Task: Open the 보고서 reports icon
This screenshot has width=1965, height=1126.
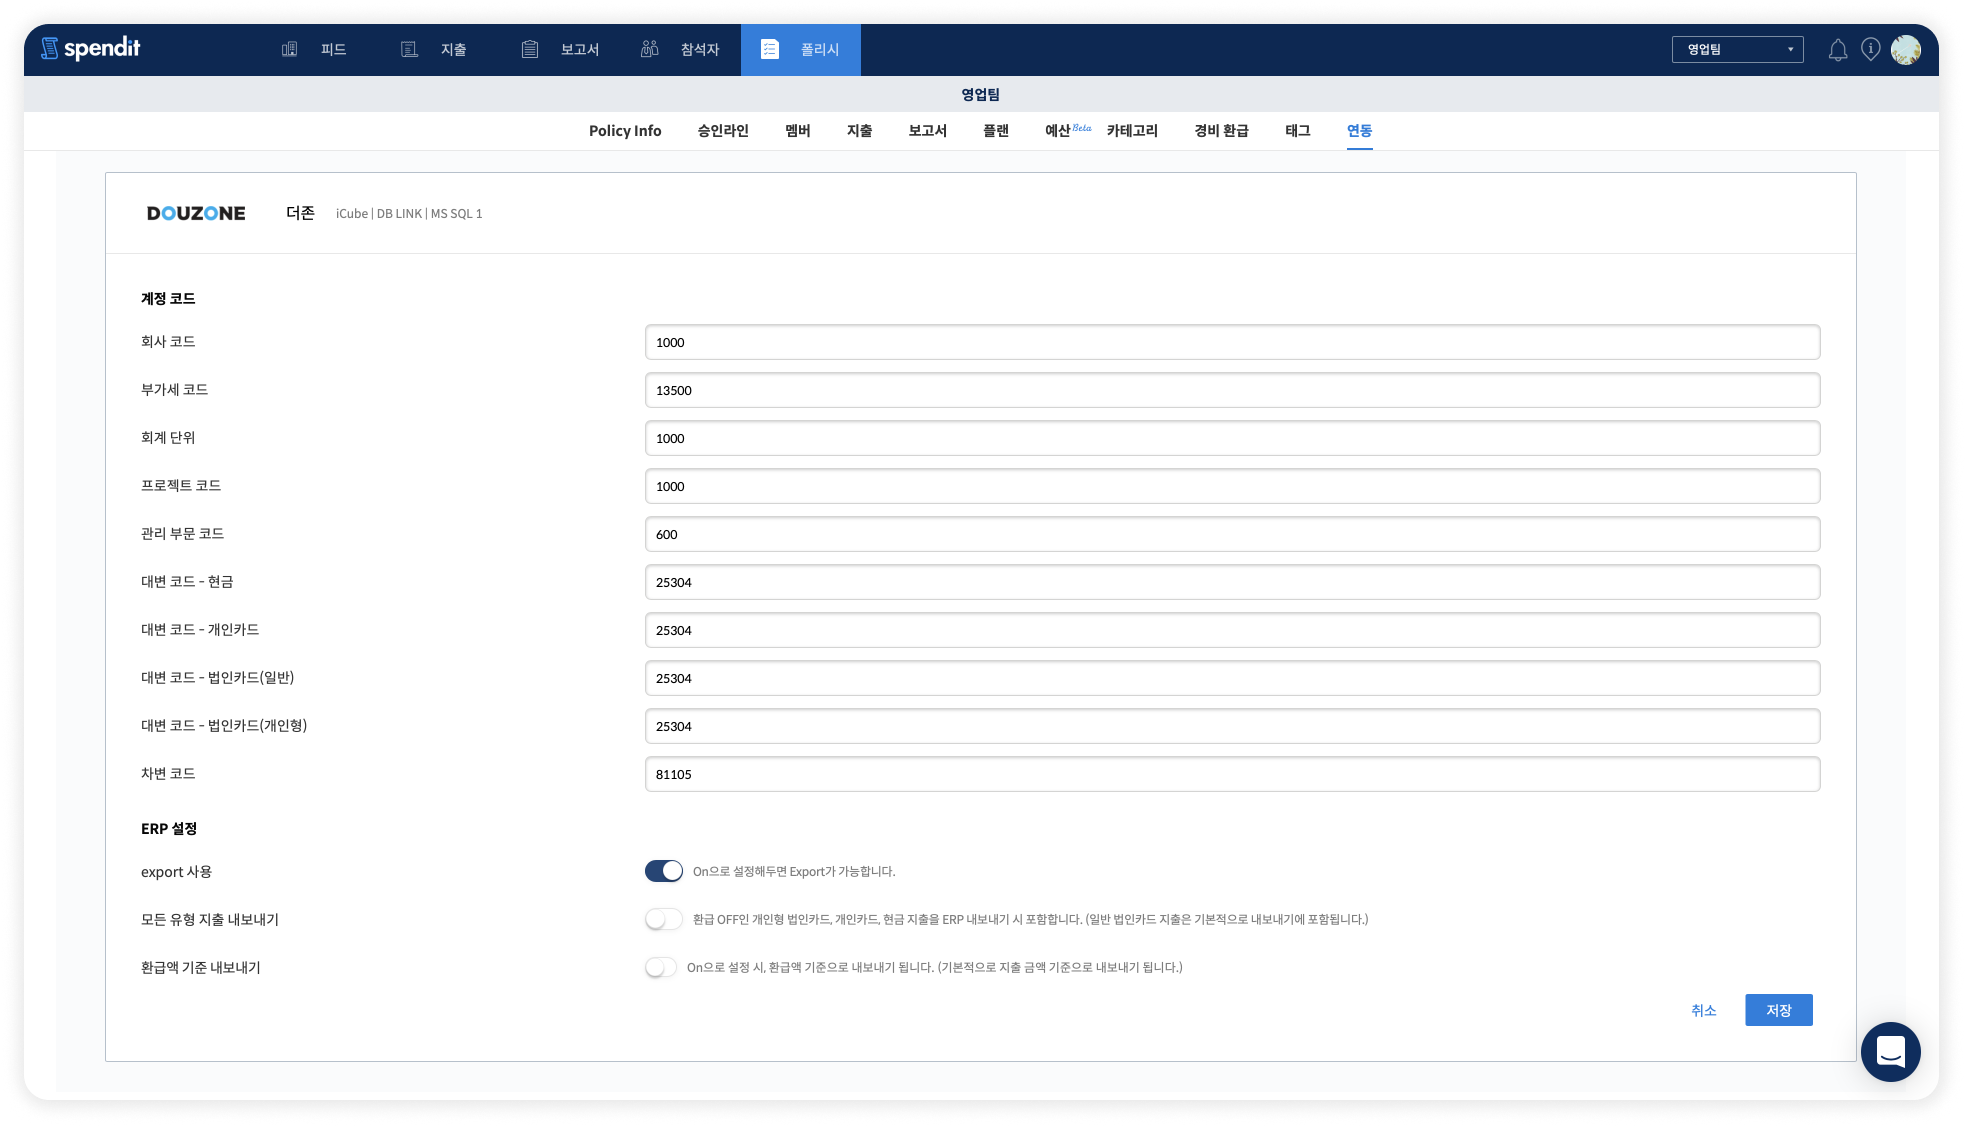Action: pyautogui.click(x=530, y=49)
